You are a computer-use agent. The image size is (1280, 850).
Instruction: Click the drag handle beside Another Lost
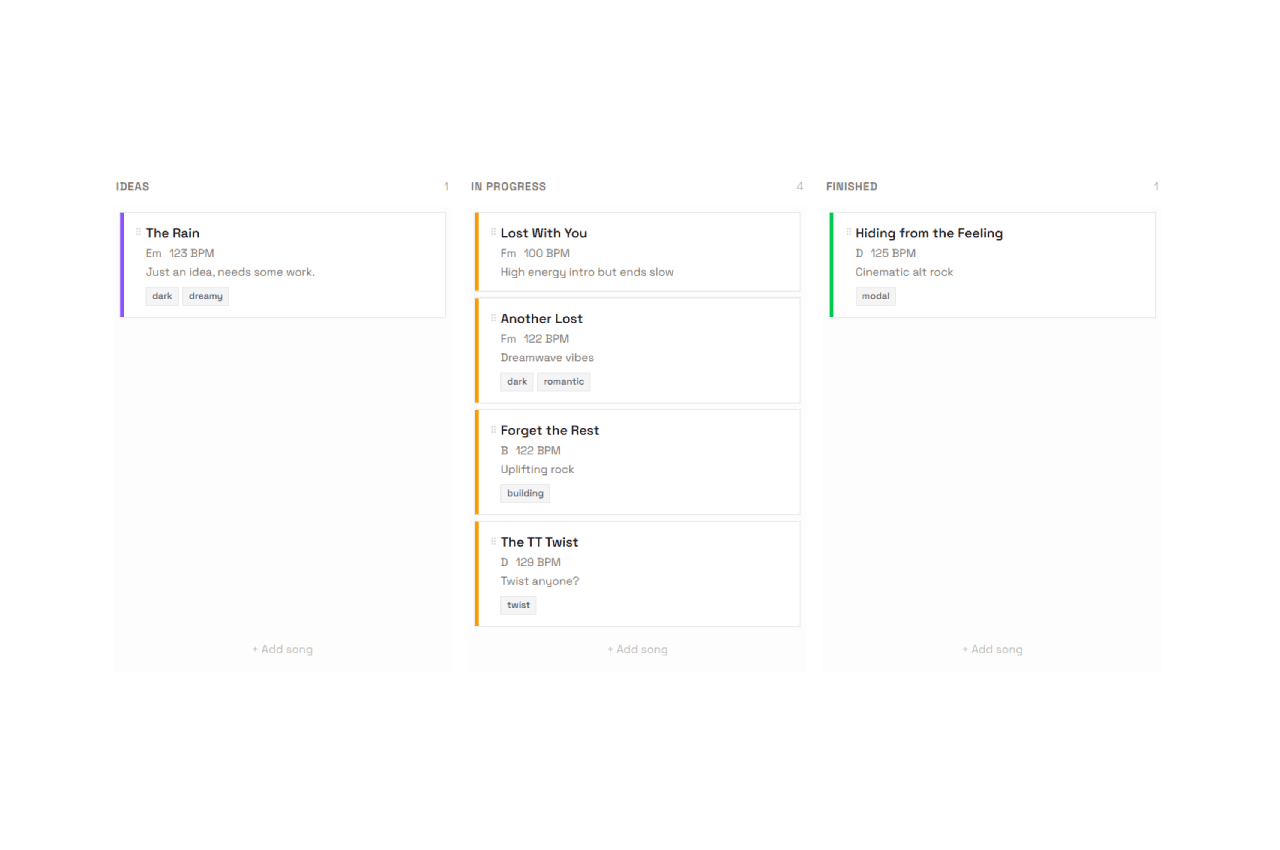[x=493, y=318]
